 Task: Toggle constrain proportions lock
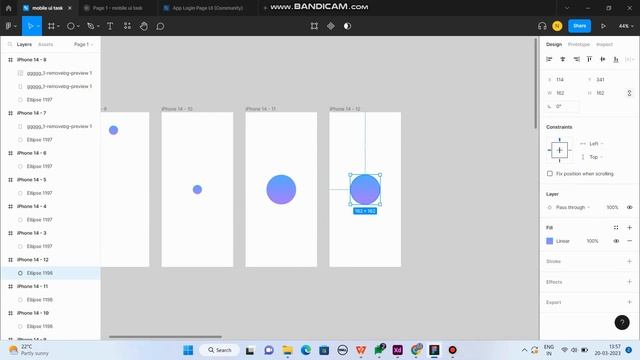(629, 93)
